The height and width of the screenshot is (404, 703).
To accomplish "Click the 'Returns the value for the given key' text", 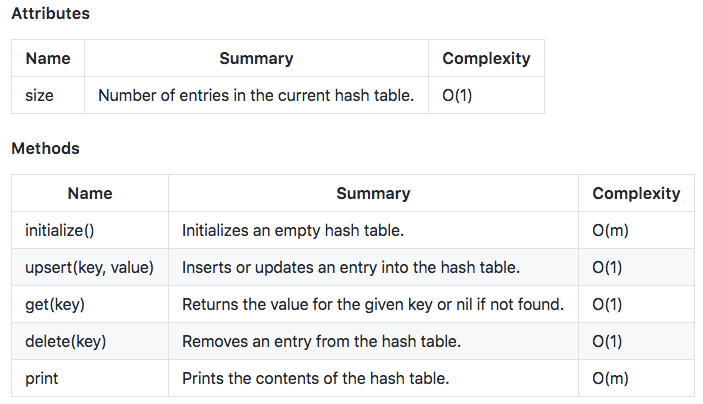I will (x=373, y=304).
